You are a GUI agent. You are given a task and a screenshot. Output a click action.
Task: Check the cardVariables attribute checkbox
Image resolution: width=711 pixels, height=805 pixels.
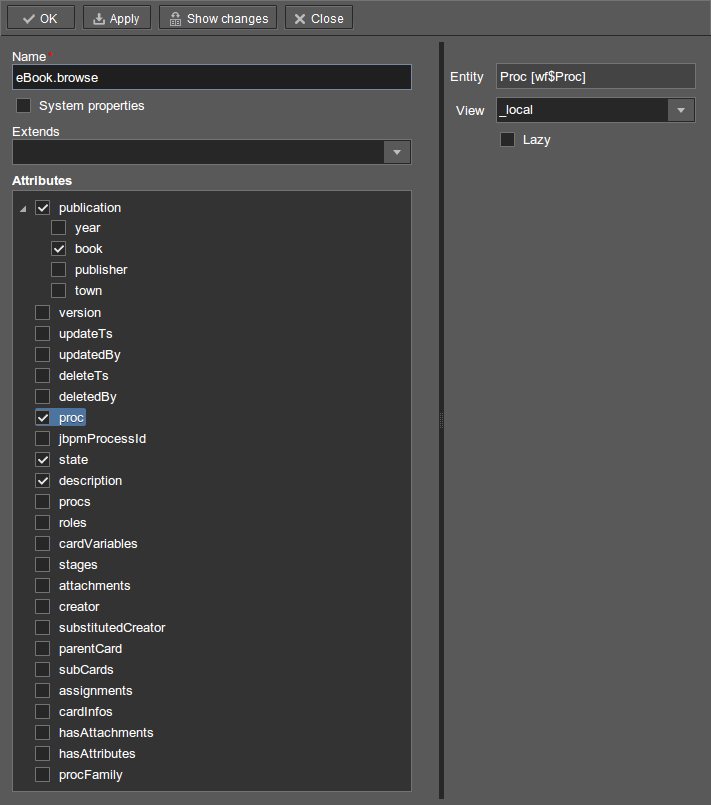(x=43, y=544)
